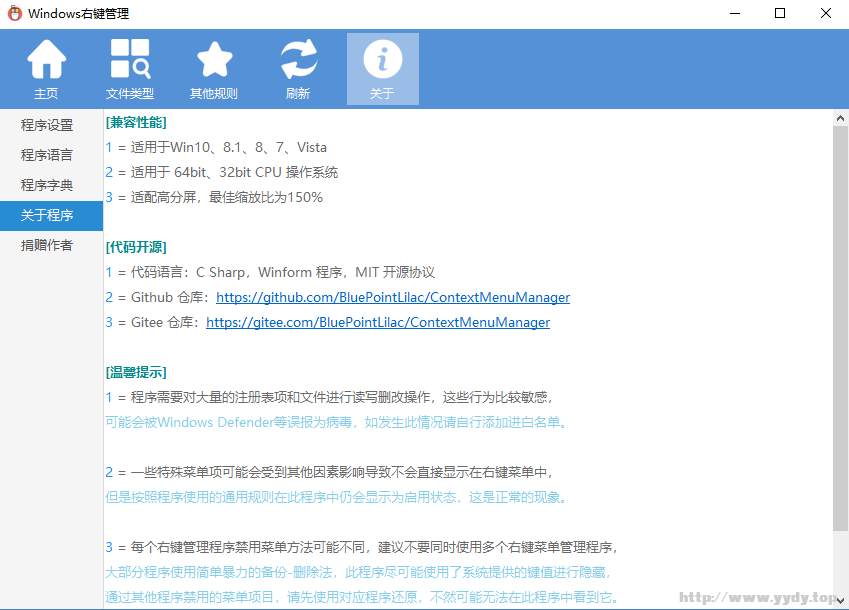Screen dimensions: 849x610
Task: Select the 关于 info icon
Action: coord(383,69)
